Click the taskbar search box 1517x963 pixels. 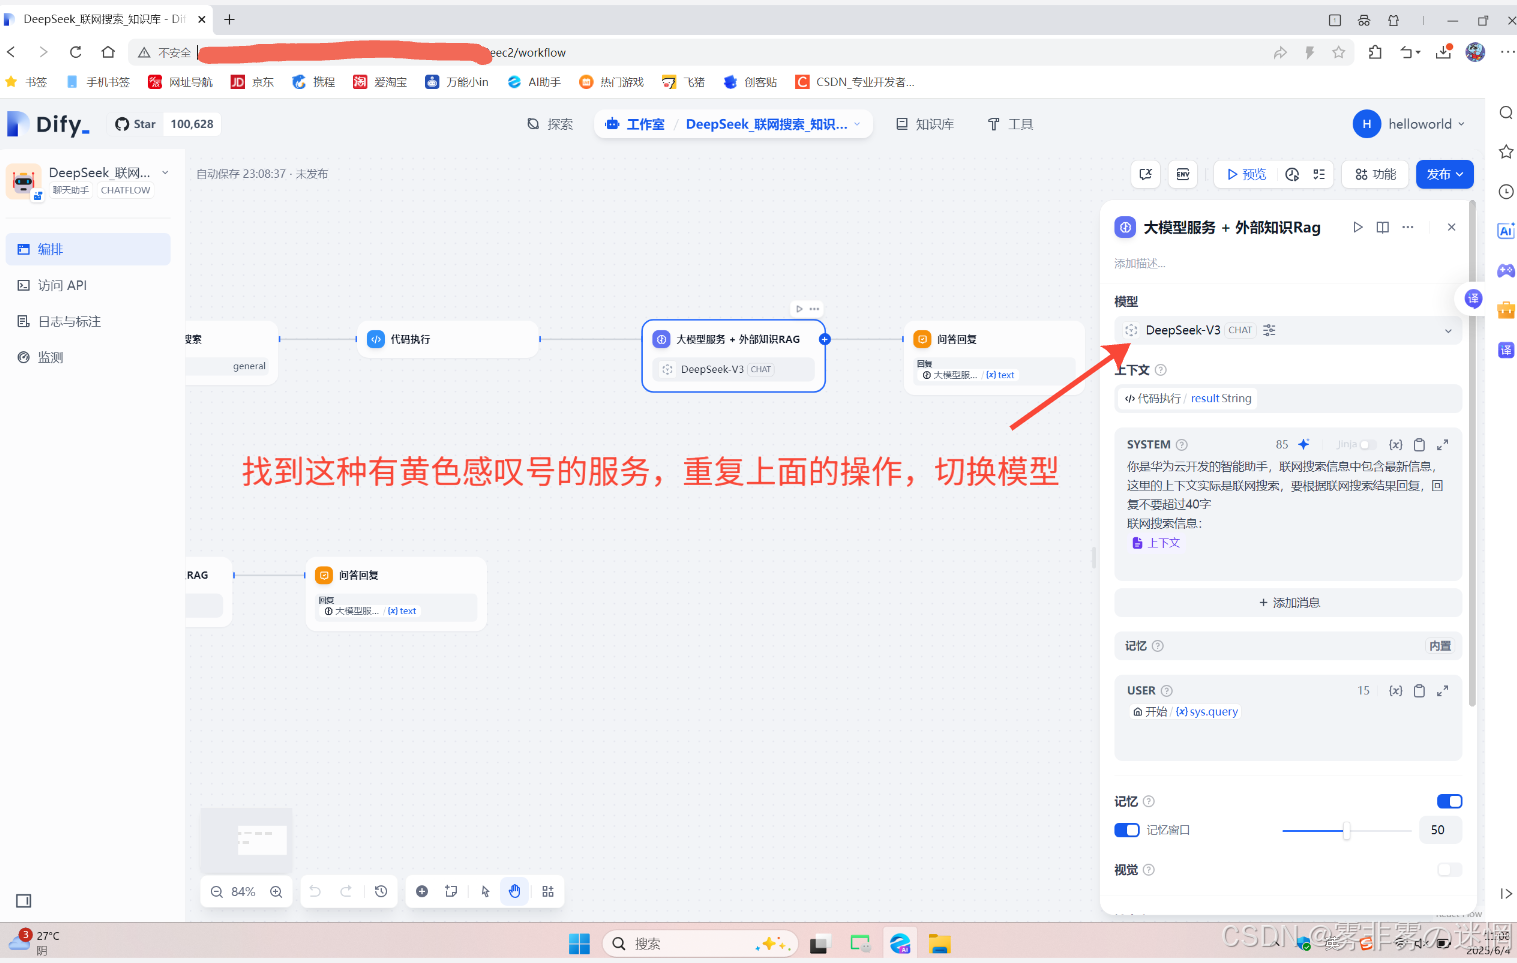(699, 943)
